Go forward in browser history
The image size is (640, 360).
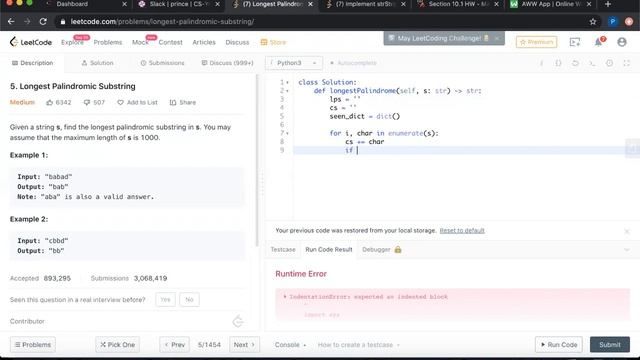(x=27, y=22)
